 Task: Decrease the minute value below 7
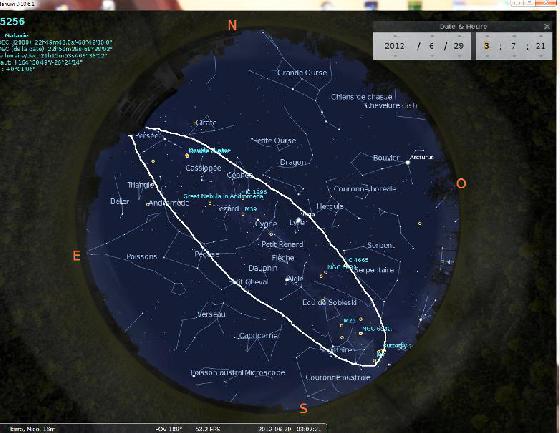pyautogui.click(x=514, y=56)
